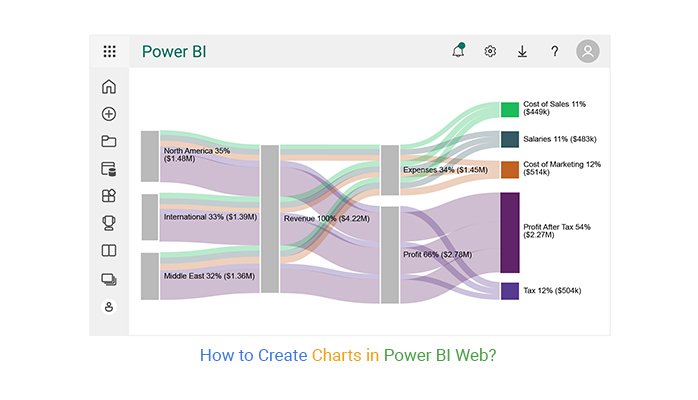Click label "Middle East 32% ($1.36M)"
This screenshot has height=400, width=698.
[209, 276]
